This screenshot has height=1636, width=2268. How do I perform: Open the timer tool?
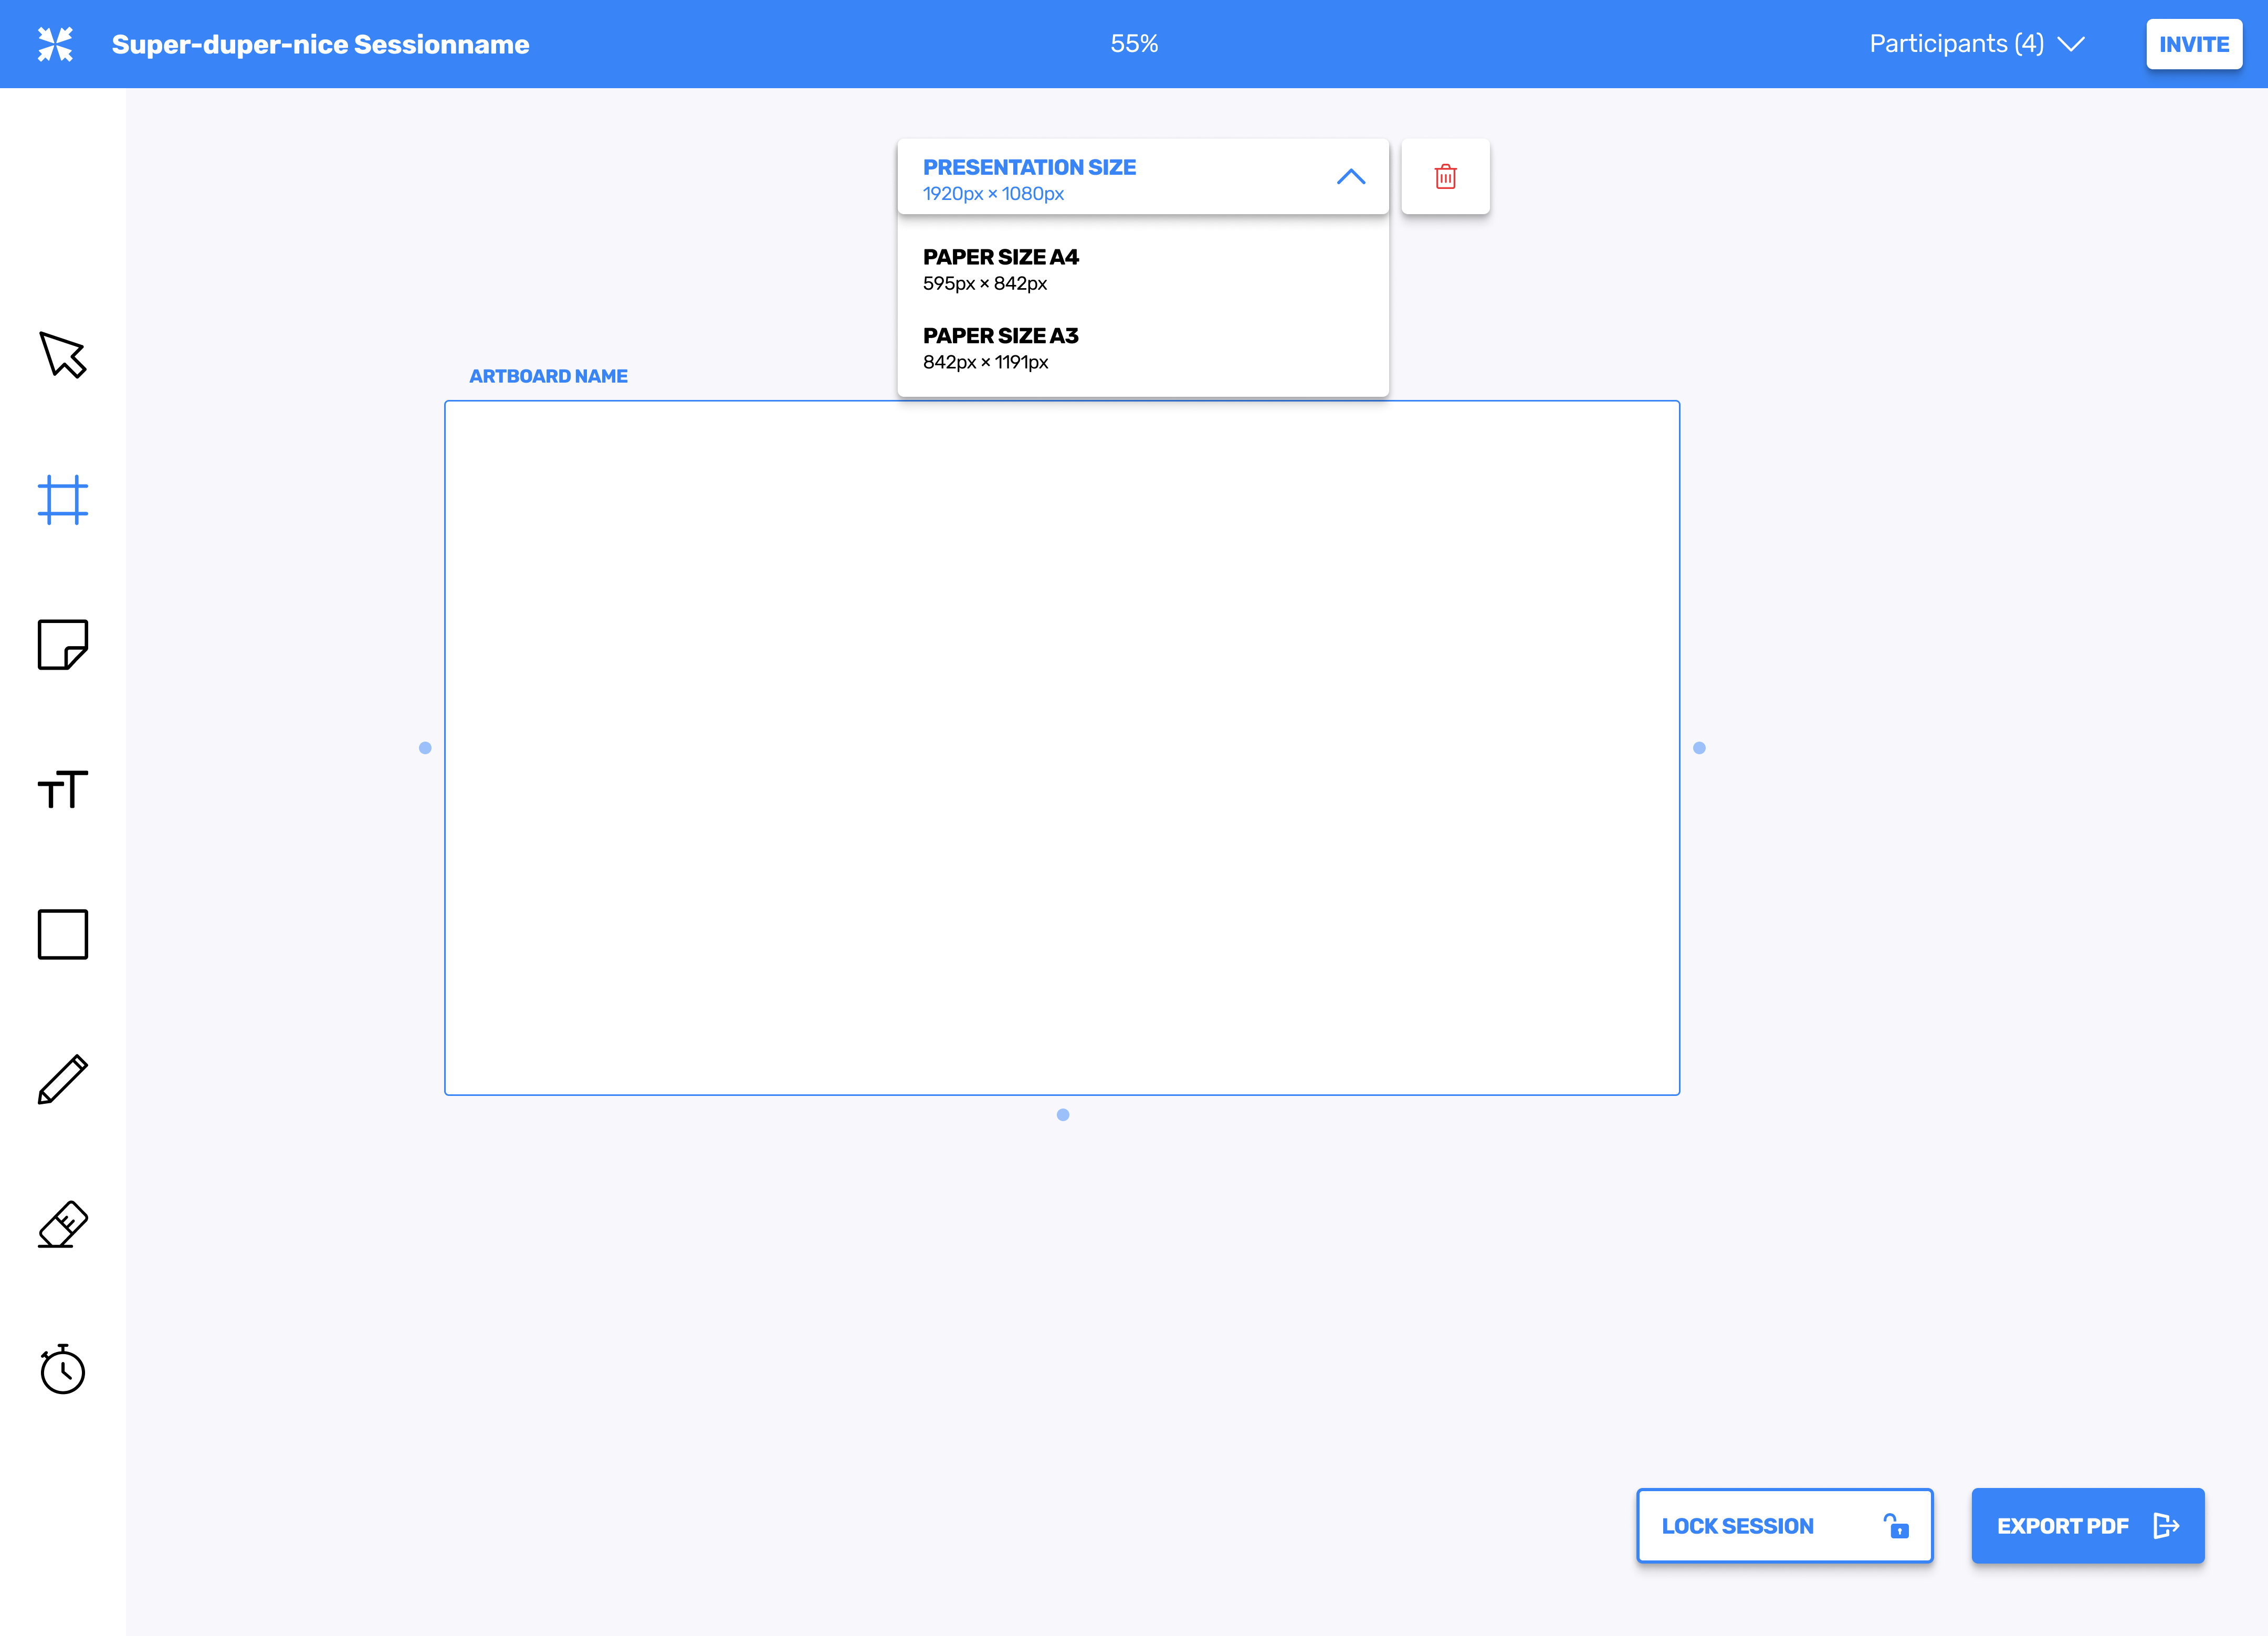(63, 1369)
